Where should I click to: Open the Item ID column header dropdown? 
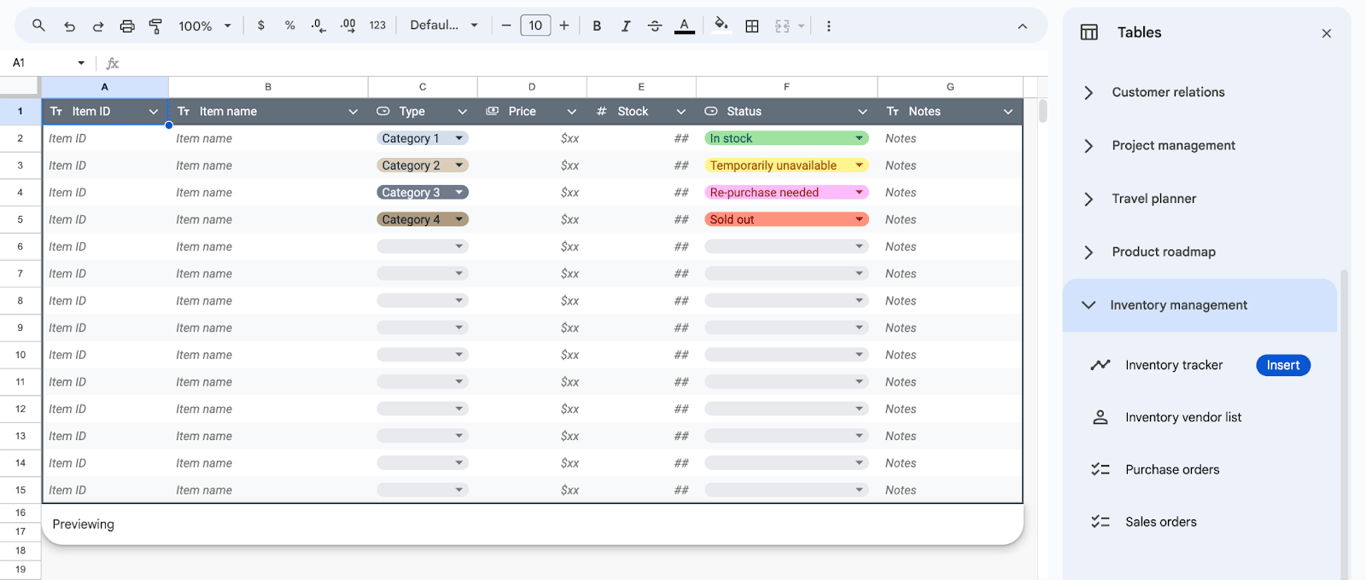(x=153, y=111)
